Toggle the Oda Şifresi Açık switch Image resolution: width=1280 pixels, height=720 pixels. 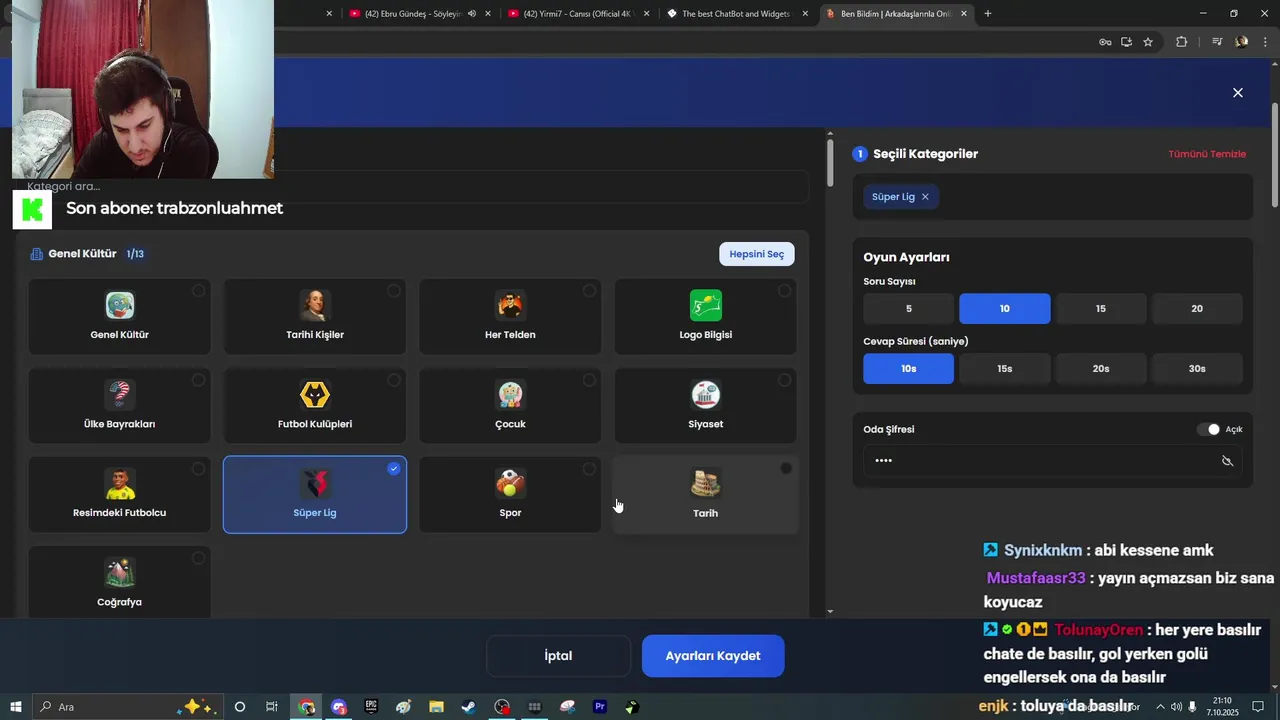[x=1209, y=429]
